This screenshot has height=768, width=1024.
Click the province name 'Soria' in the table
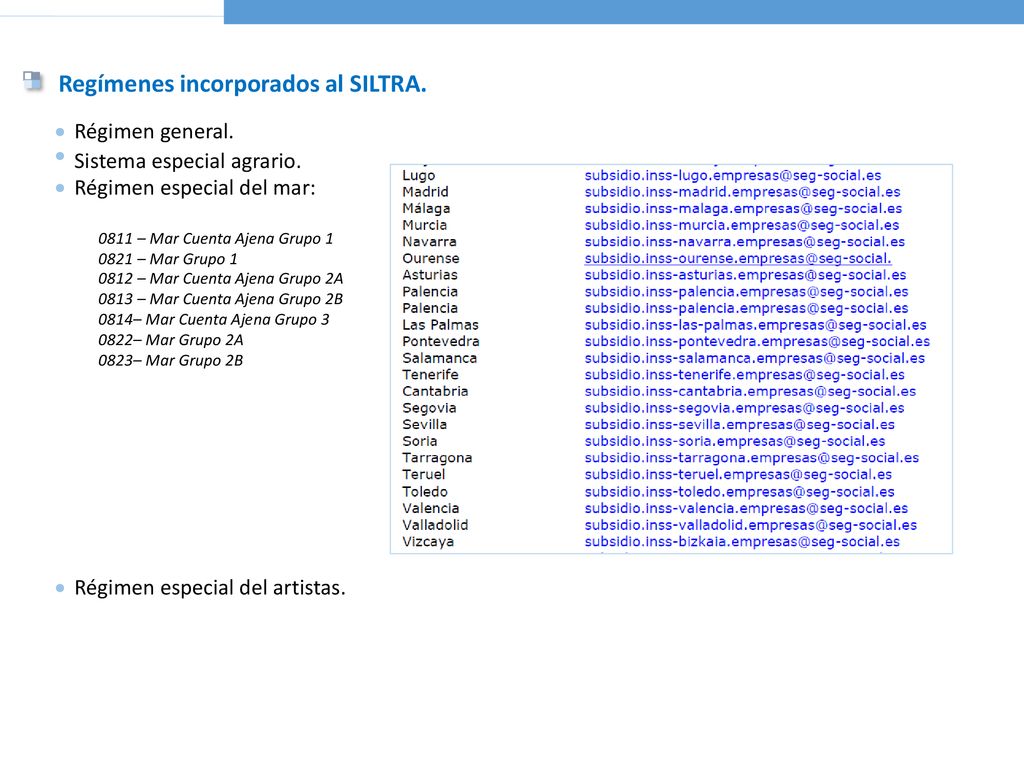pos(419,441)
